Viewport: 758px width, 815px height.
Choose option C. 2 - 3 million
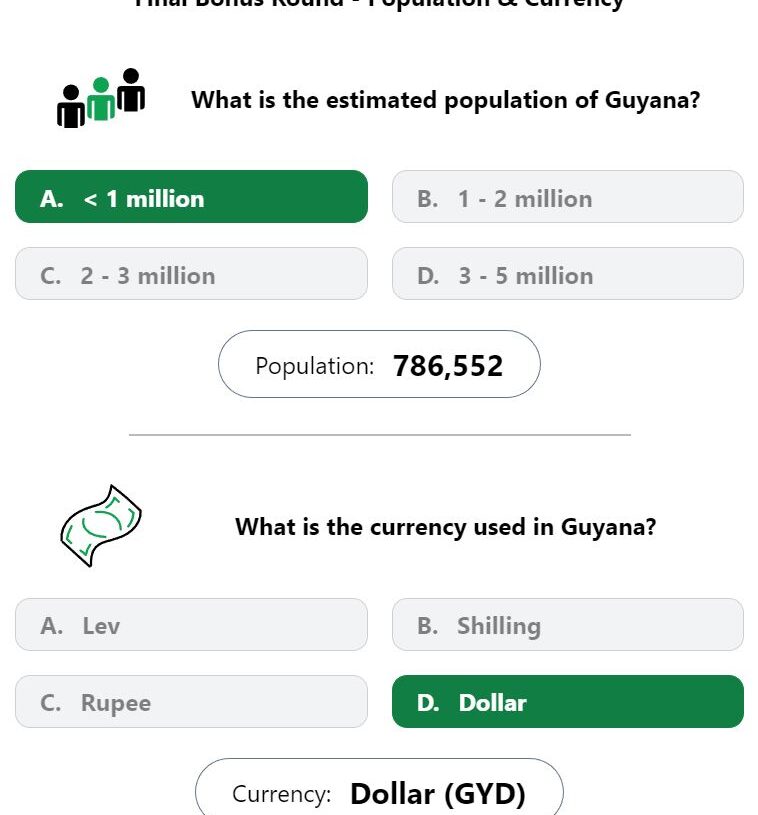click(191, 273)
